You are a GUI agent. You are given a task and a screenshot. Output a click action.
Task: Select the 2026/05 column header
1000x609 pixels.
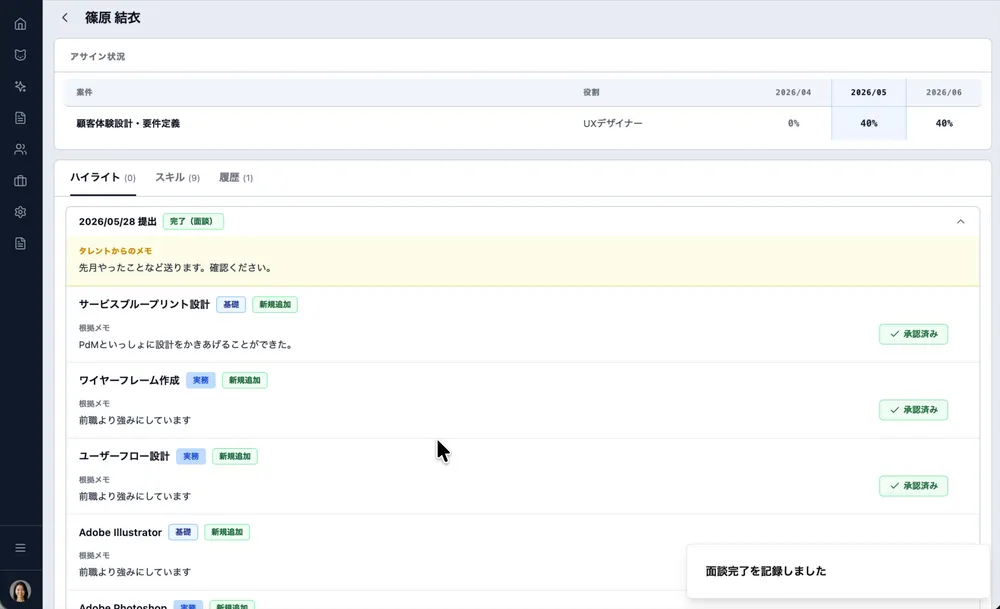click(x=869, y=92)
